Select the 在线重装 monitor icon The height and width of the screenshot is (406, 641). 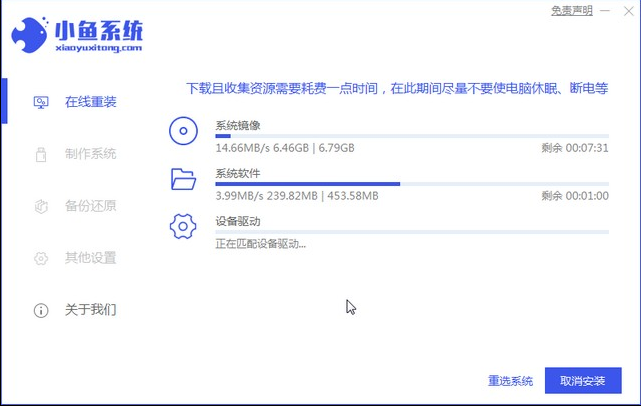[x=41, y=102]
